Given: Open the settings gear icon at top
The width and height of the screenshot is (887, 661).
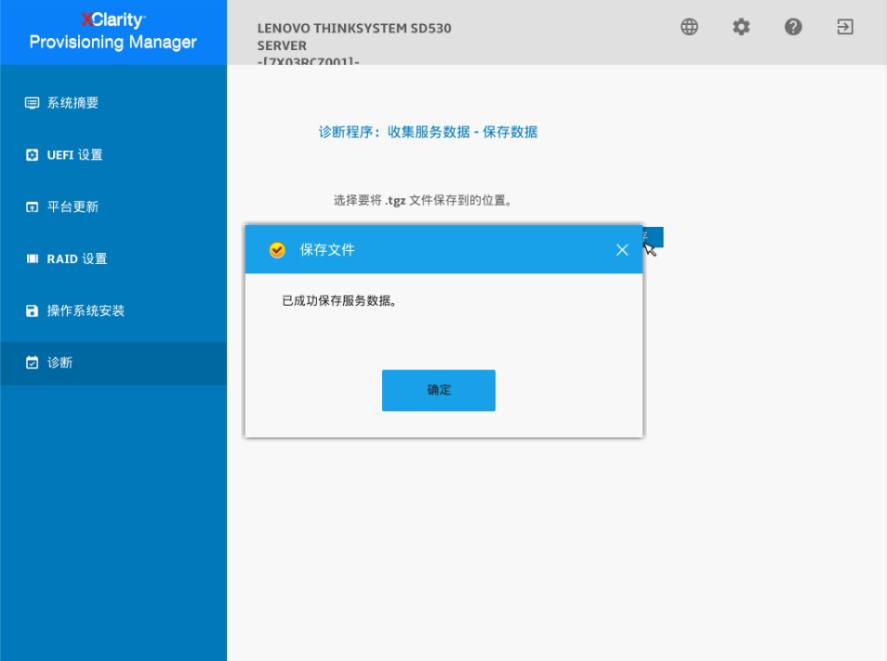Looking at the screenshot, I should click(x=741, y=27).
